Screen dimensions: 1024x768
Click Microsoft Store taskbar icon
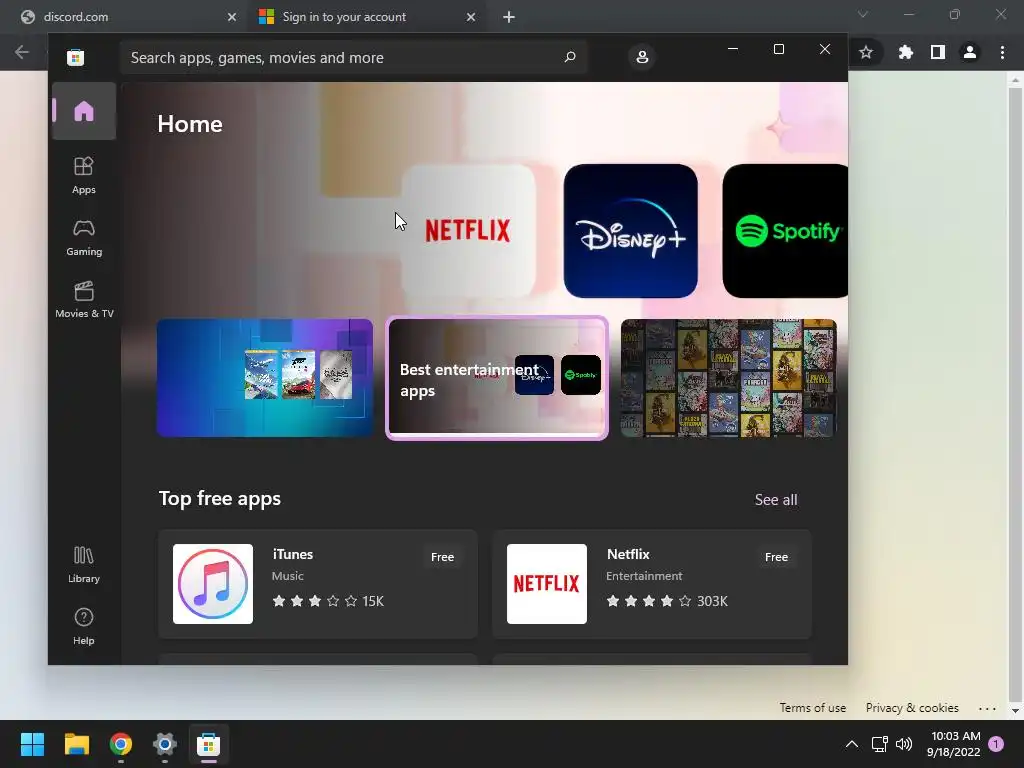point(209,744)
